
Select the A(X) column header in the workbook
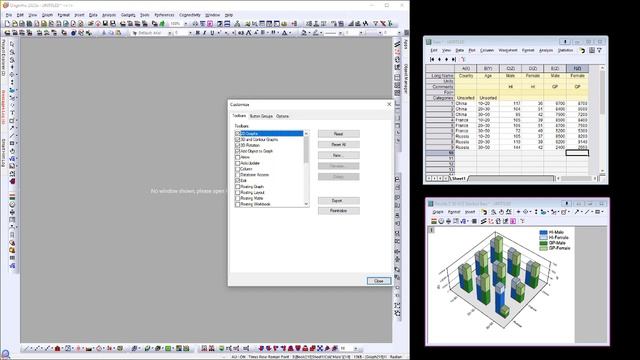click(x=466, y=69)
